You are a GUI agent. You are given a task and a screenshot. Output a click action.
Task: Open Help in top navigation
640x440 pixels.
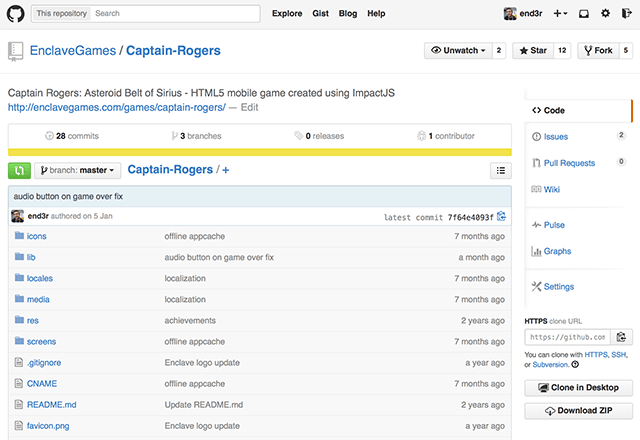(x=376, y=13)
